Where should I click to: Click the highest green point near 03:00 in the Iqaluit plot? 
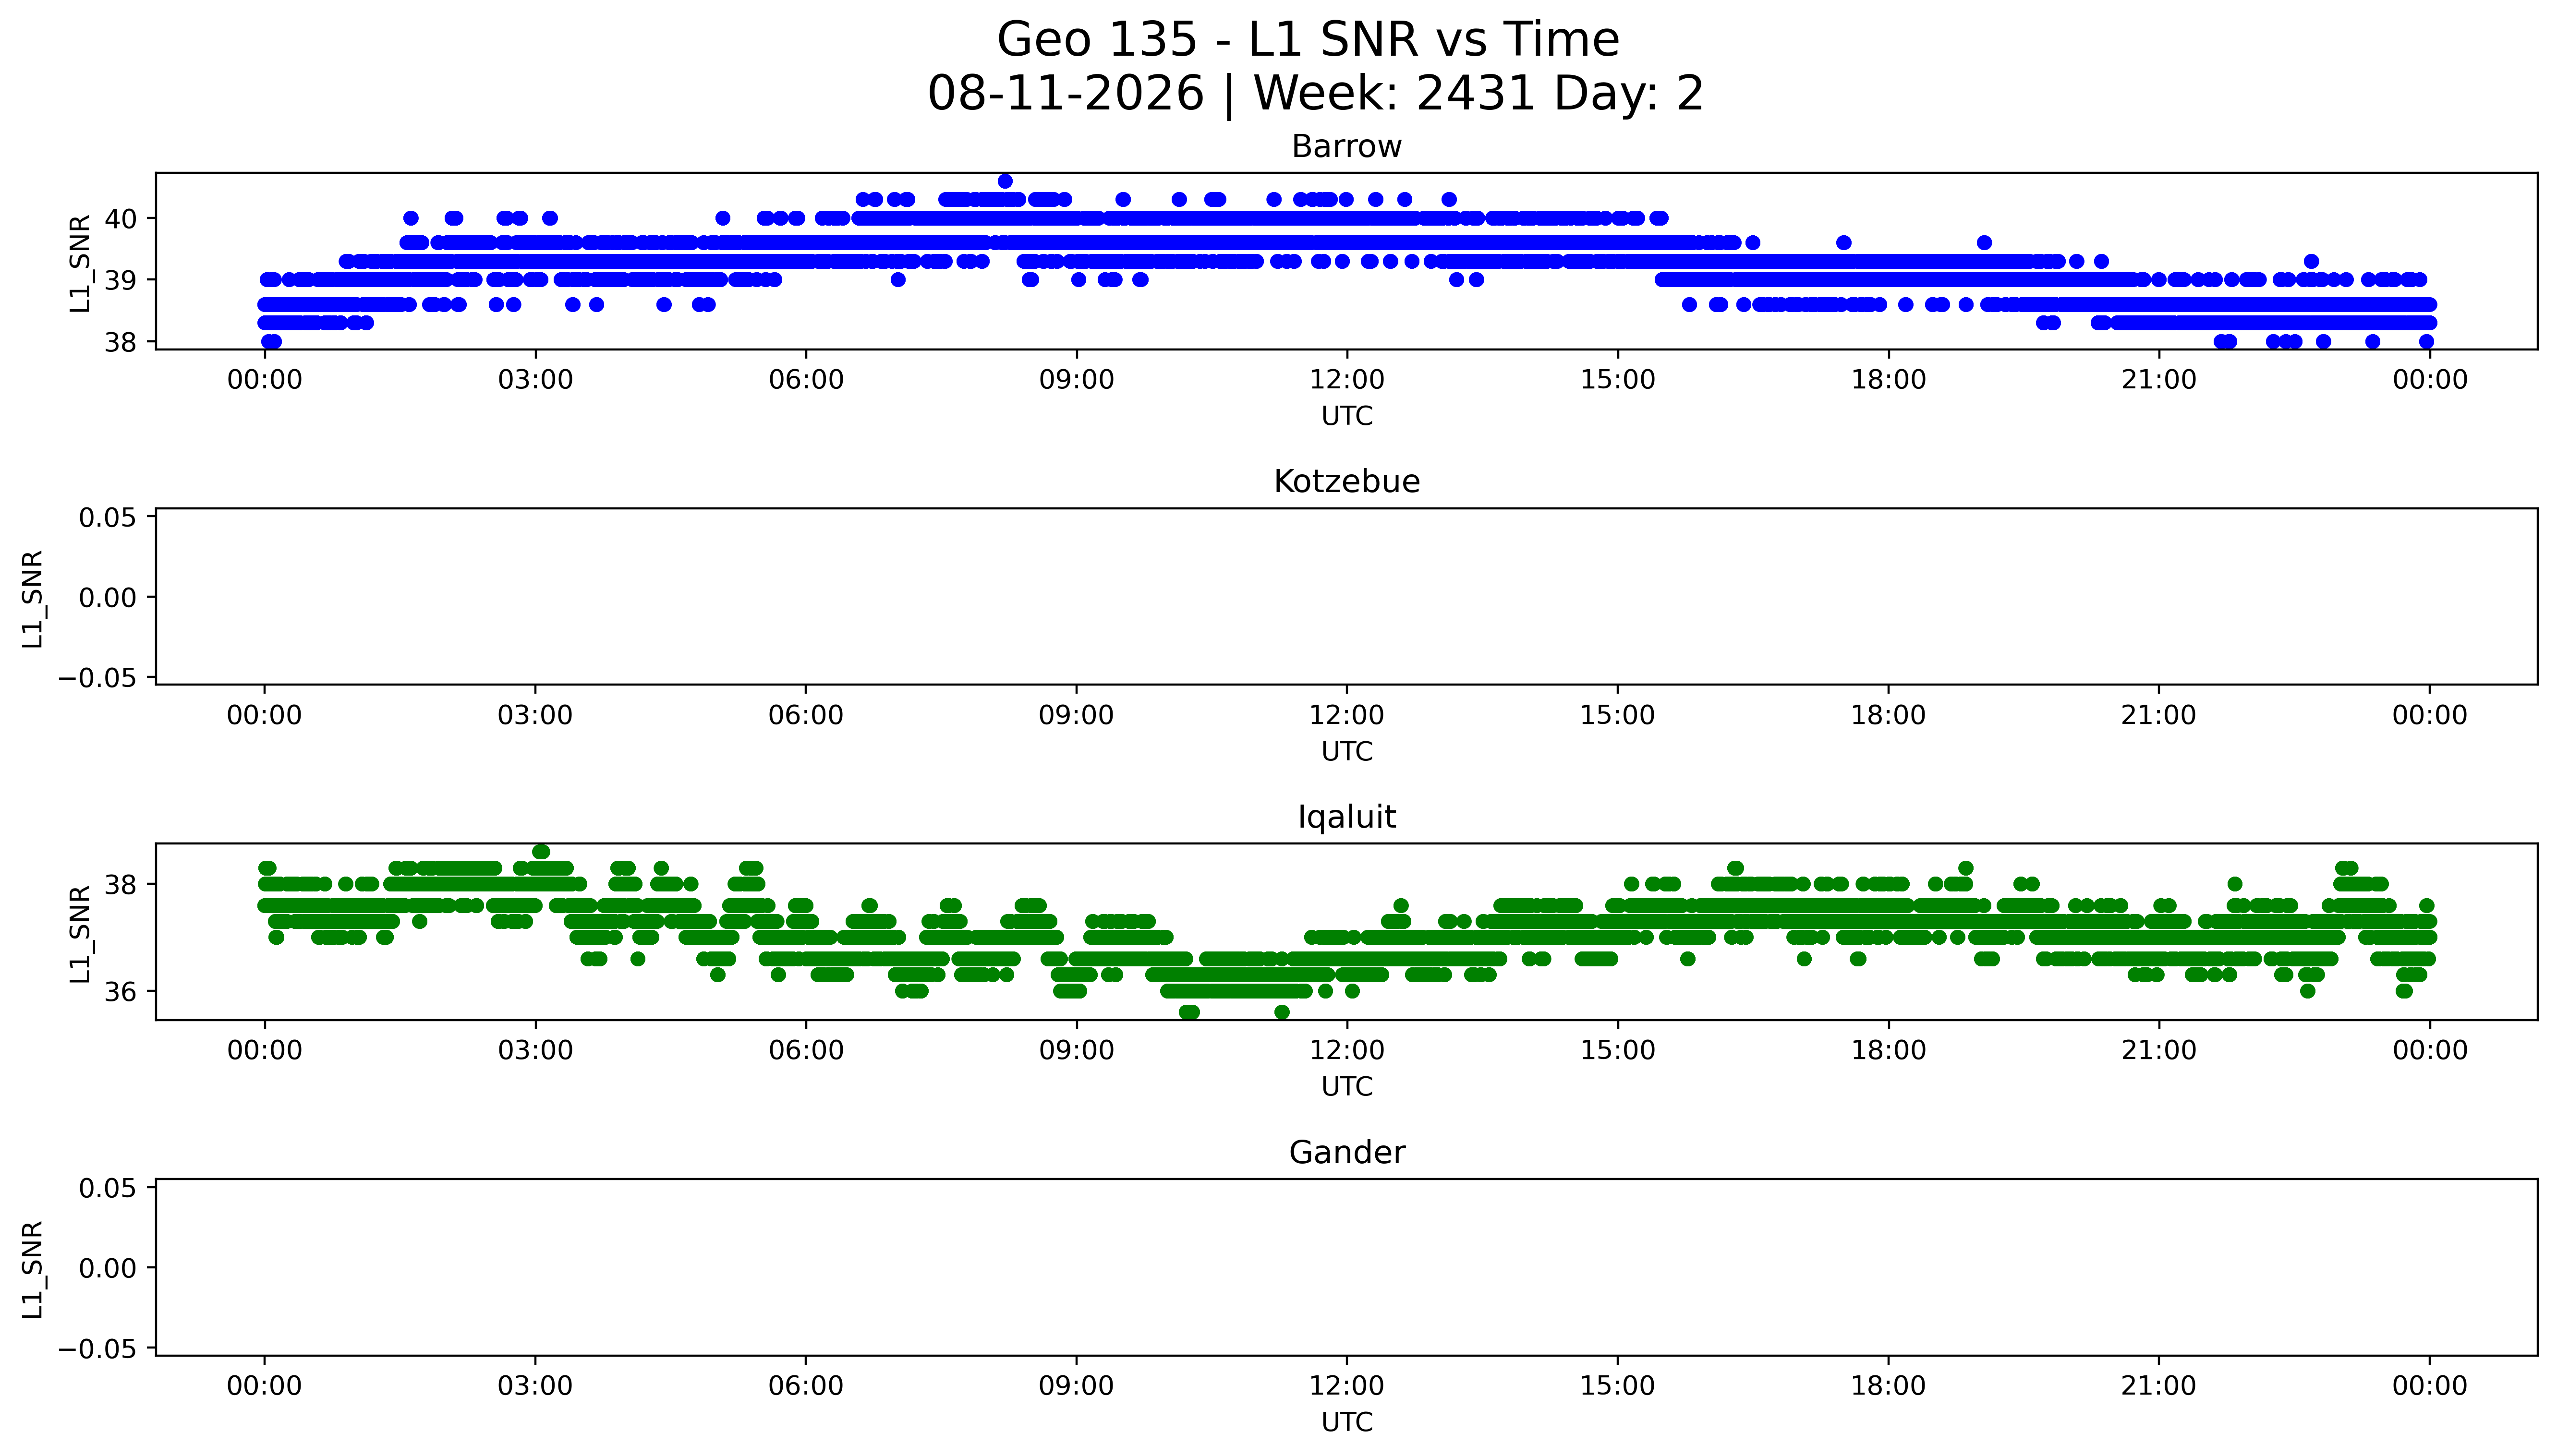[x=541, y=852]
